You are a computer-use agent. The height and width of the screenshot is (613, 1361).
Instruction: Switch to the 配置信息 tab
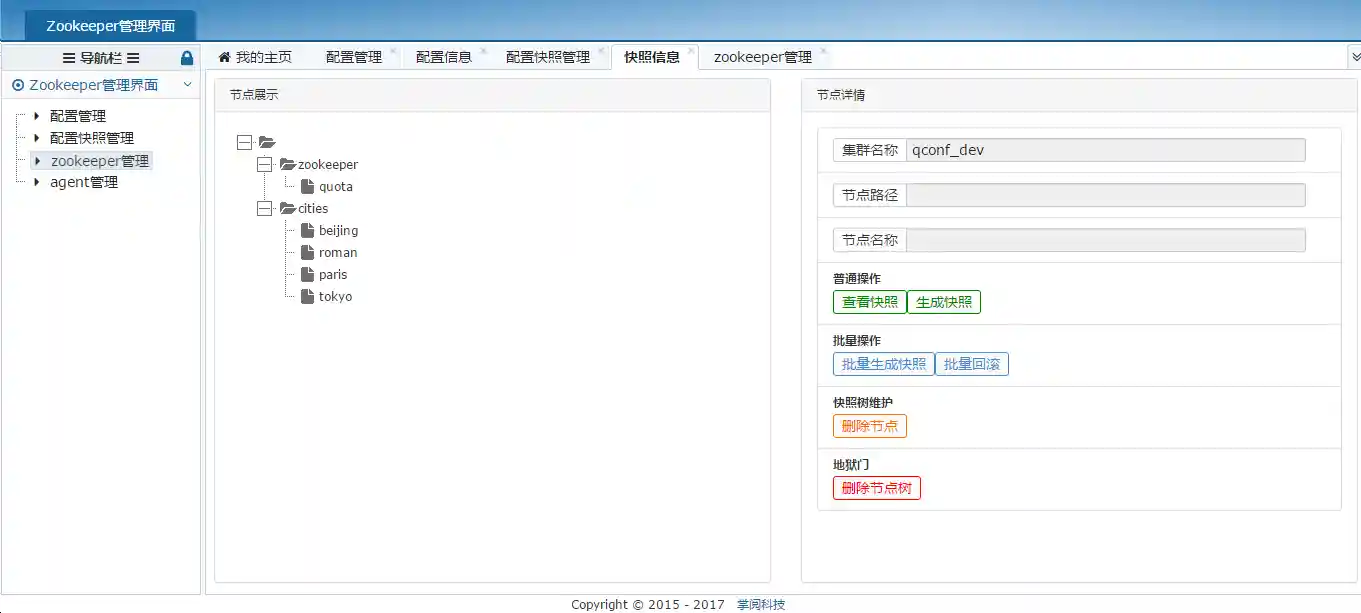click(x=447, y=57)
